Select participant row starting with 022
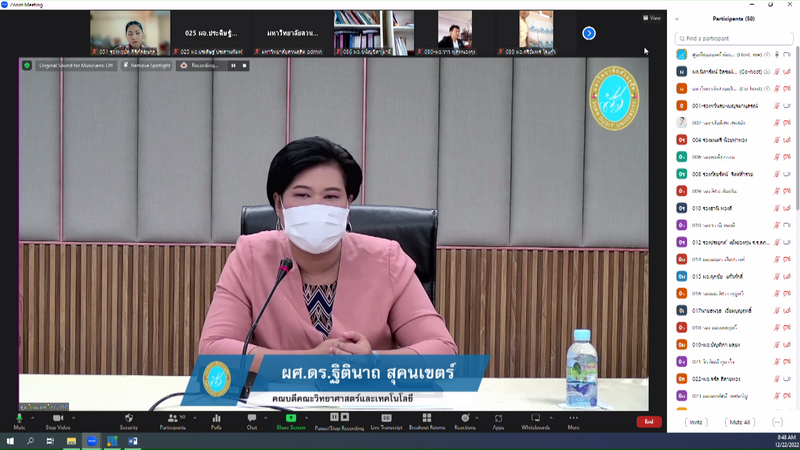 (734, 379)
